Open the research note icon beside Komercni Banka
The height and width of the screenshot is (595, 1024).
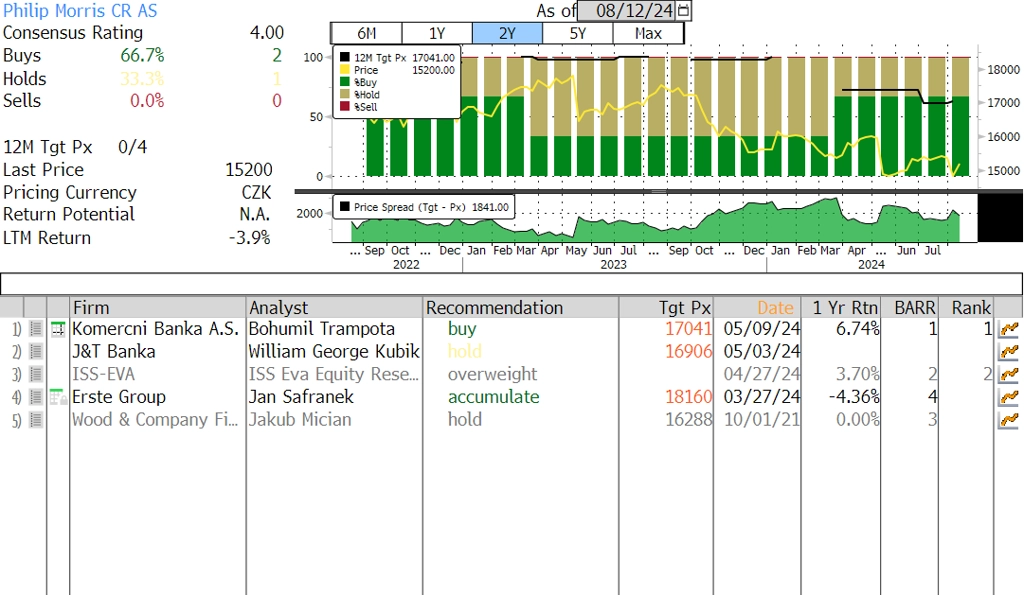pos(58,329)
